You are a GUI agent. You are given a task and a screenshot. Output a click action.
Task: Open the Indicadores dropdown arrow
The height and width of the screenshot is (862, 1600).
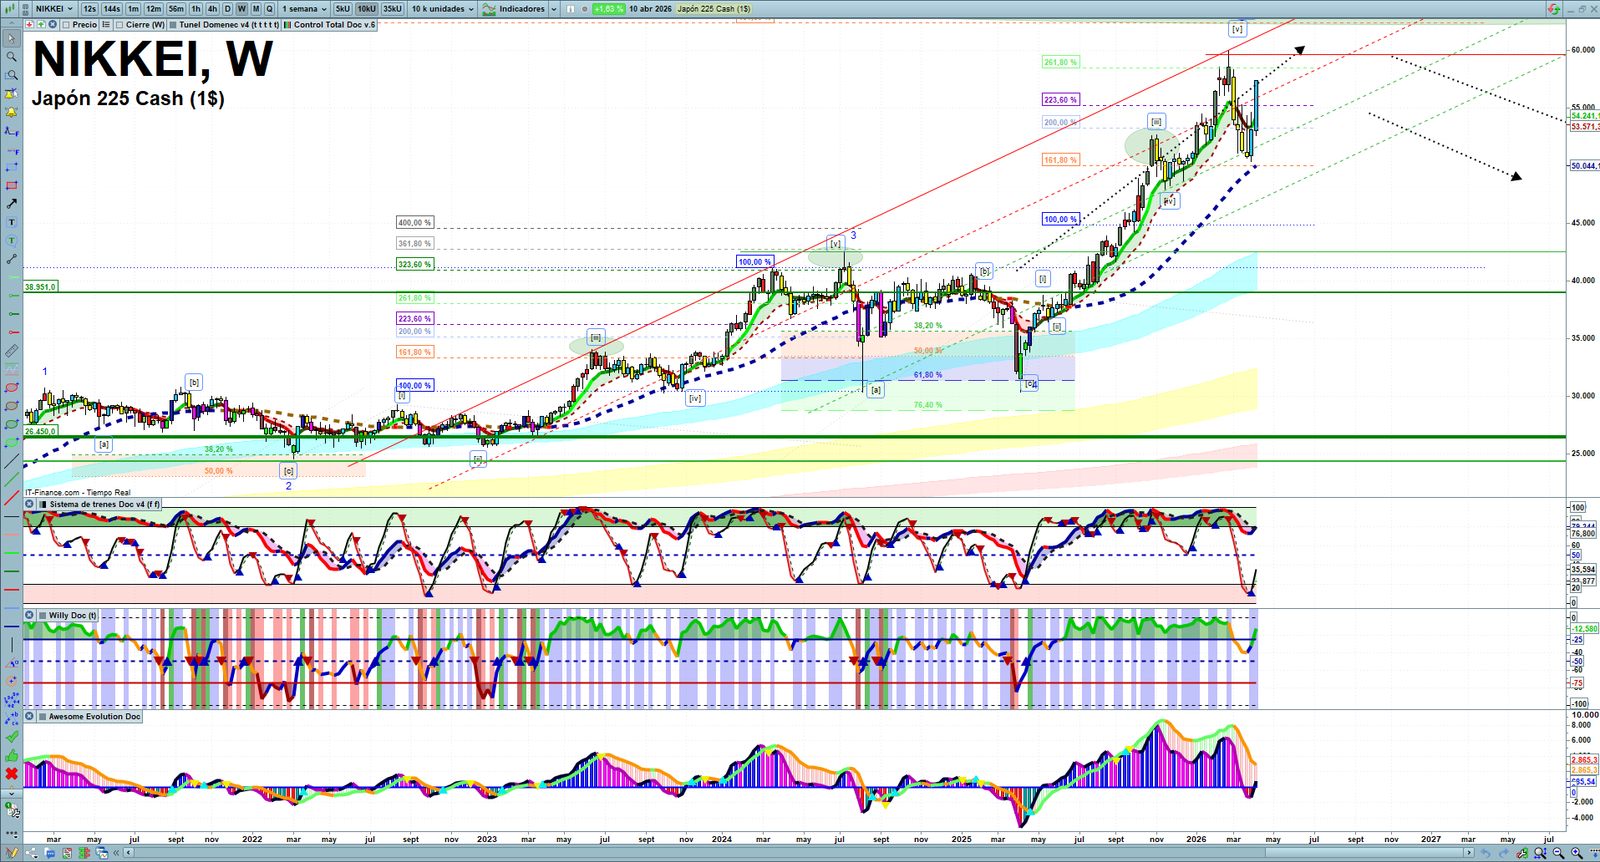(x=554, y=9)
